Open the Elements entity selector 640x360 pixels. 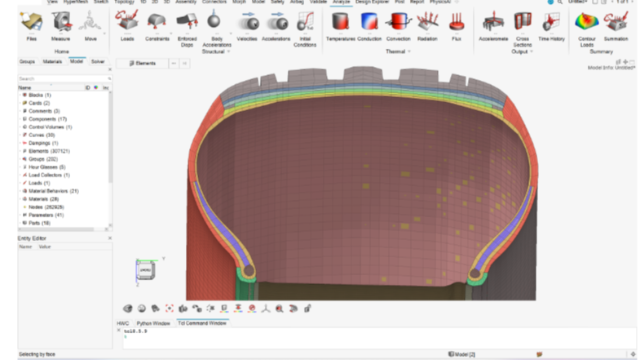tap(142, 63)
